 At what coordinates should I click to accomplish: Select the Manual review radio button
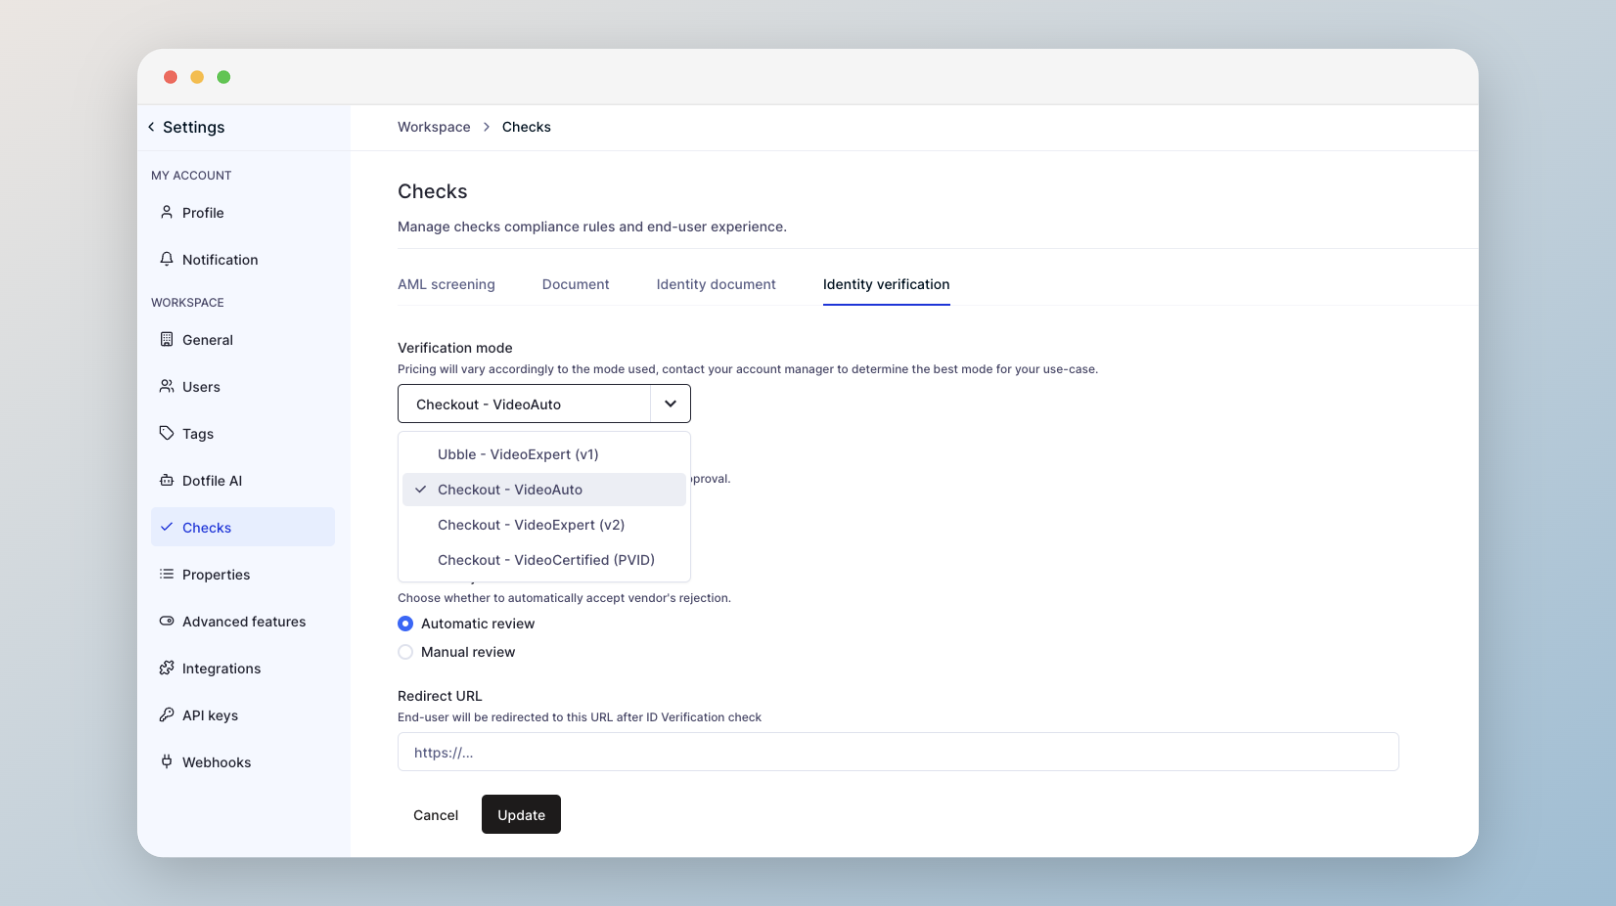[x=405, y=652]
